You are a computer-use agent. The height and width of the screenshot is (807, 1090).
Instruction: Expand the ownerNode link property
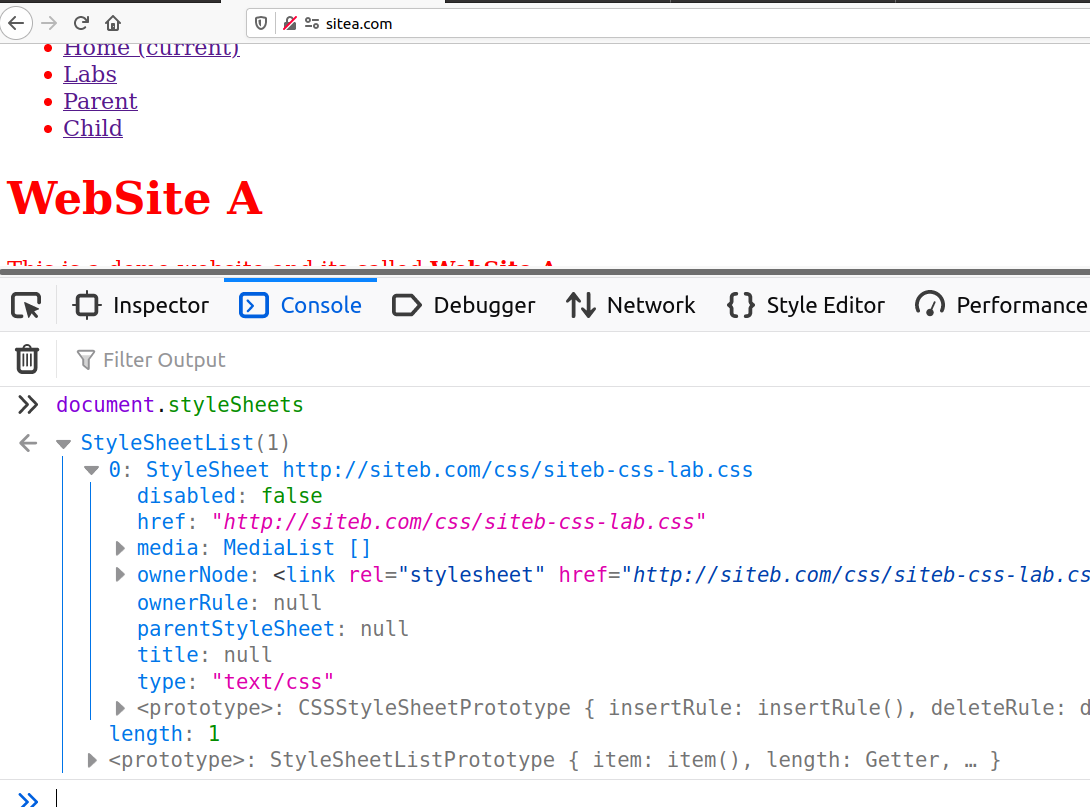[120, 575]
